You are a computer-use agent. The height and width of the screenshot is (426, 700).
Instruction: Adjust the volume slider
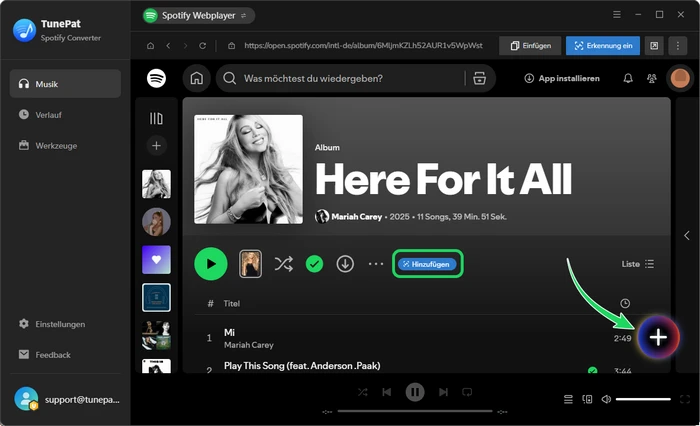coord(643,399)
